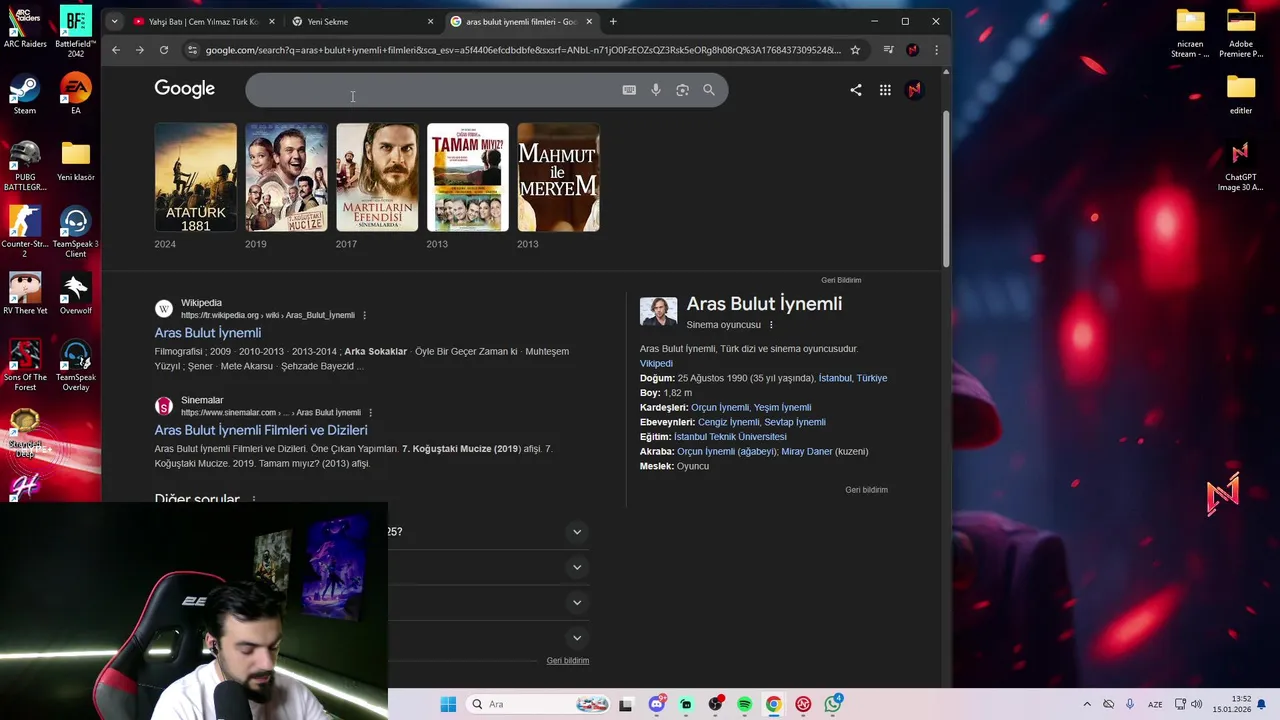Open the Atatürk 1881 movie poster
Image resolution: width=1280 pixels, height=720 pixels.
(196, 177)
